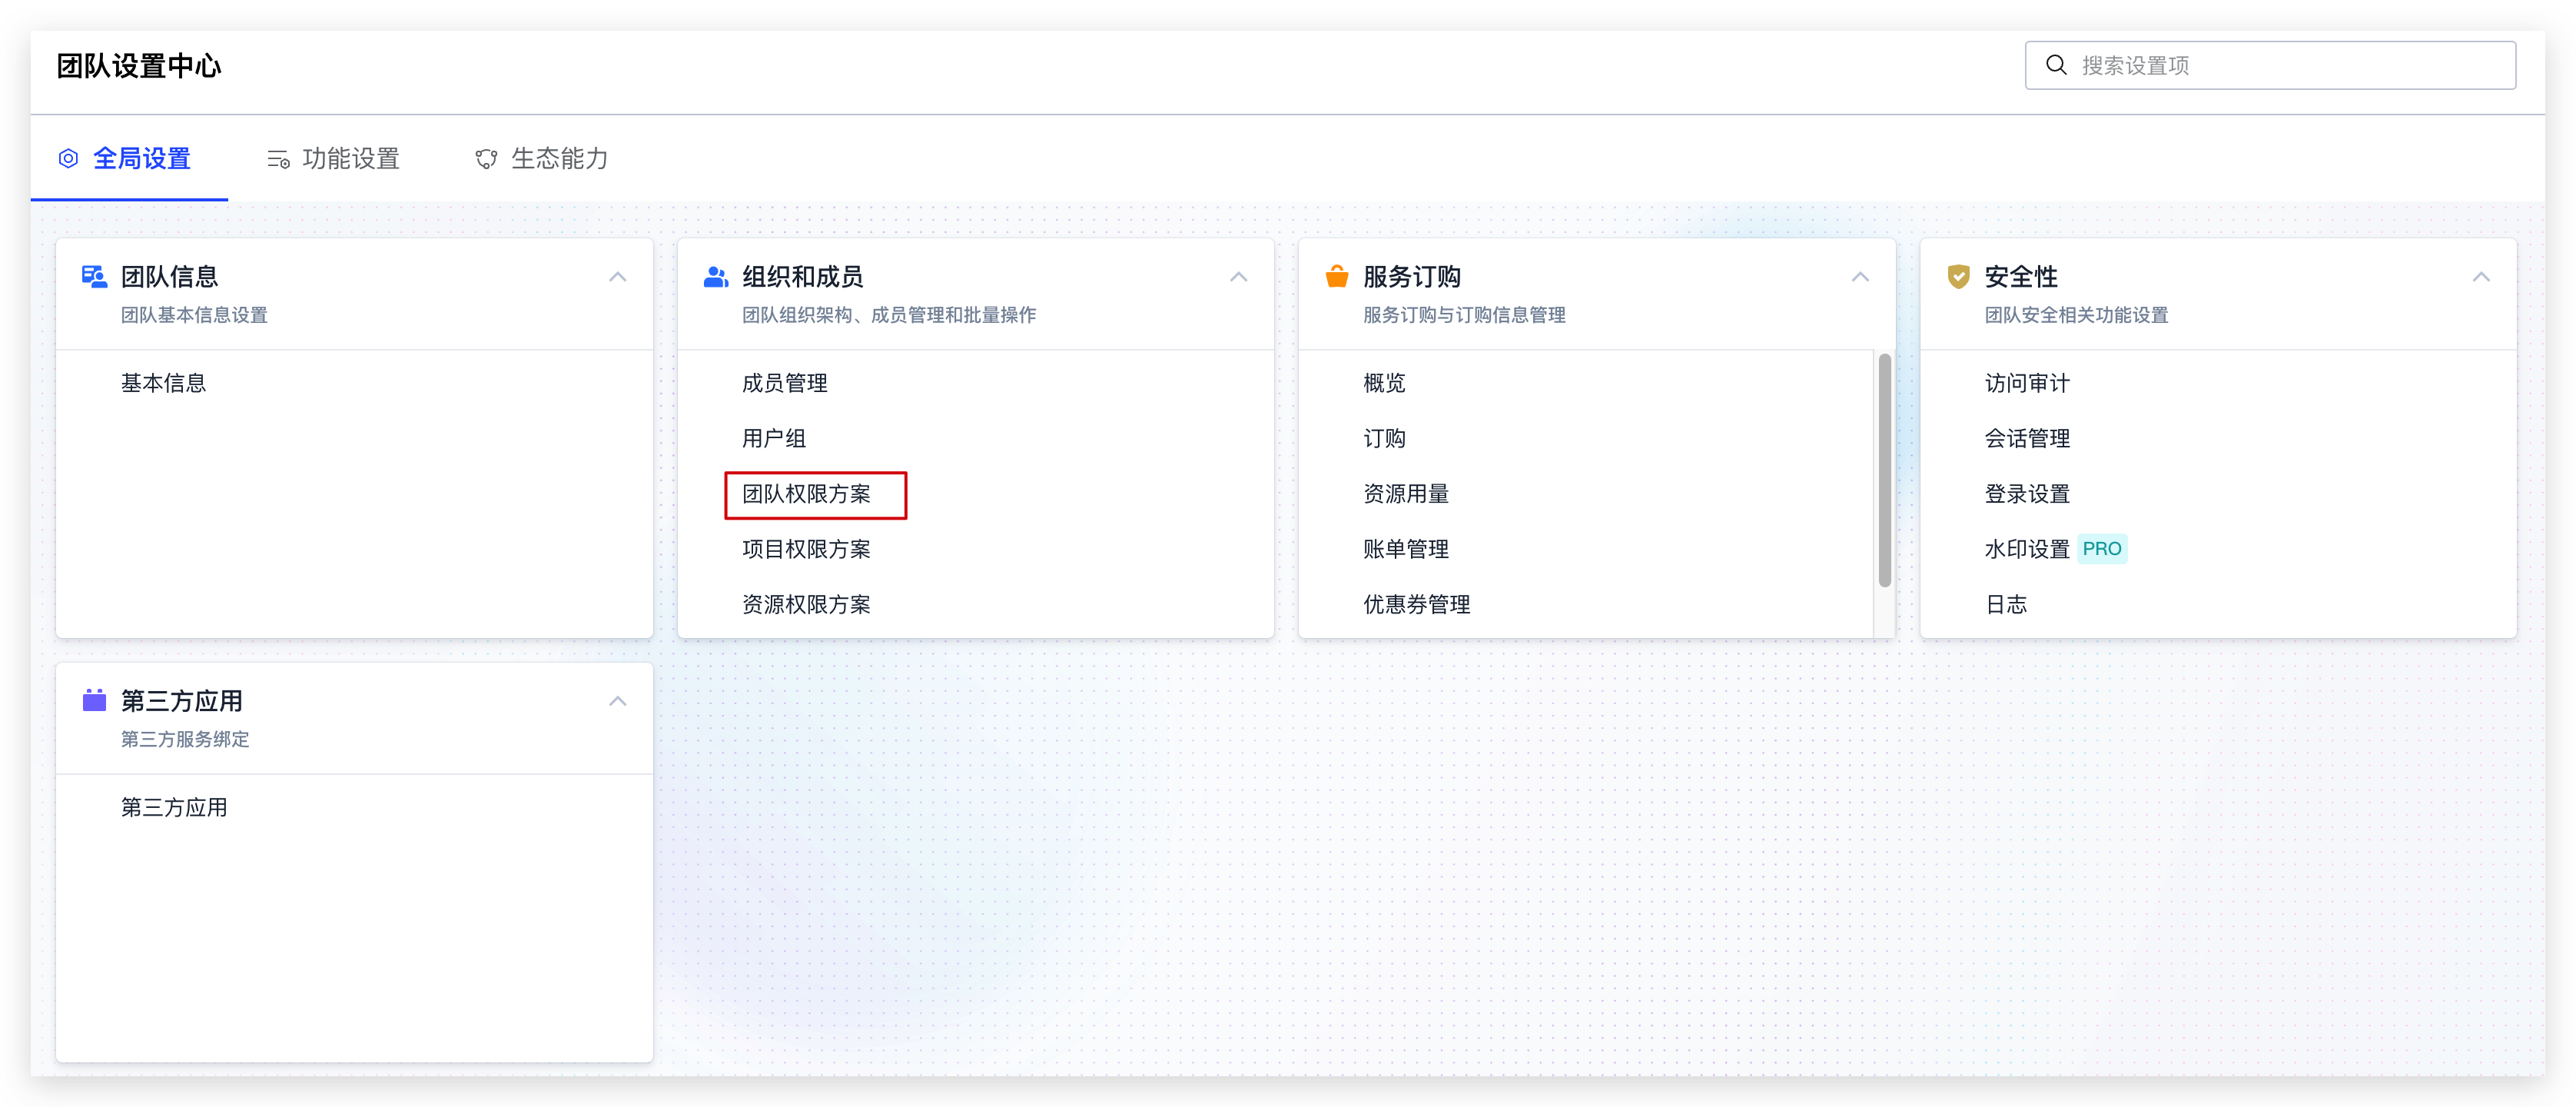Open 订购 item
Screen dimensions: 2576x1107
(x=1384, y=438)
